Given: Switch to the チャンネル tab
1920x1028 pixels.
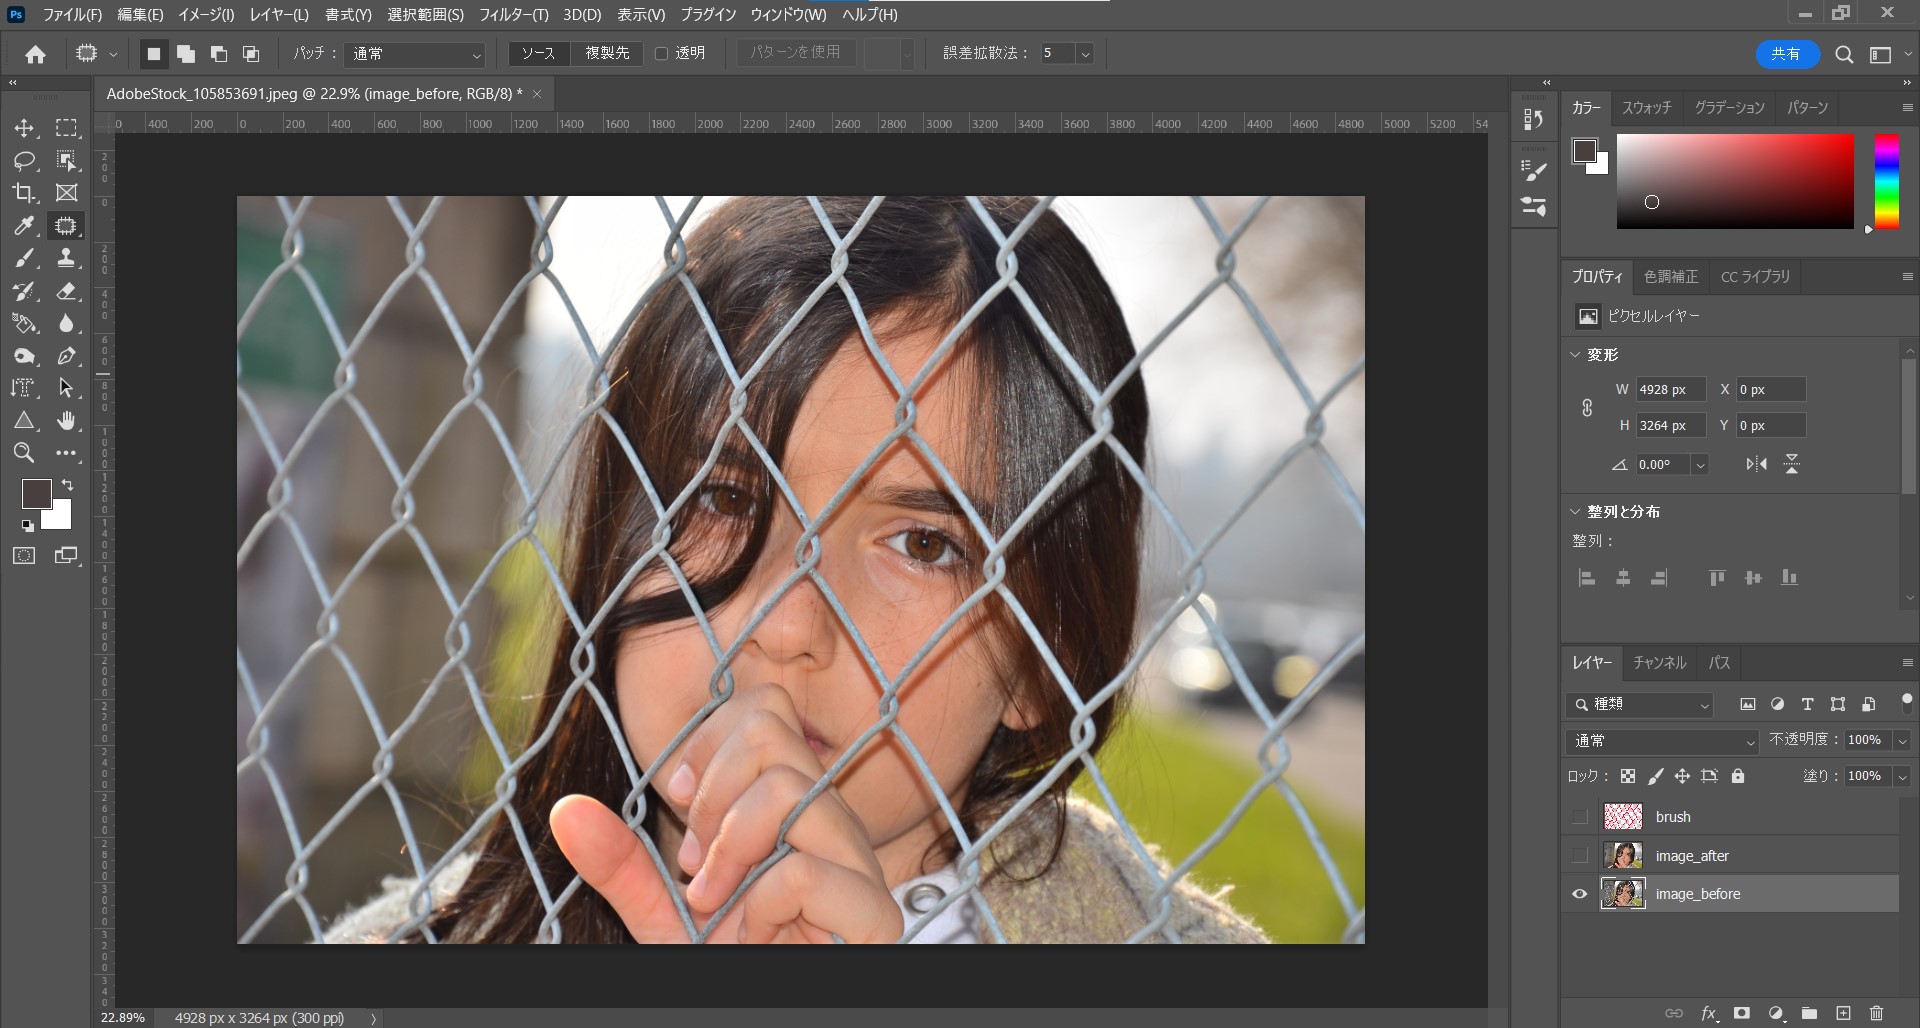Looking at the screenshot, I should [1659, 663].
